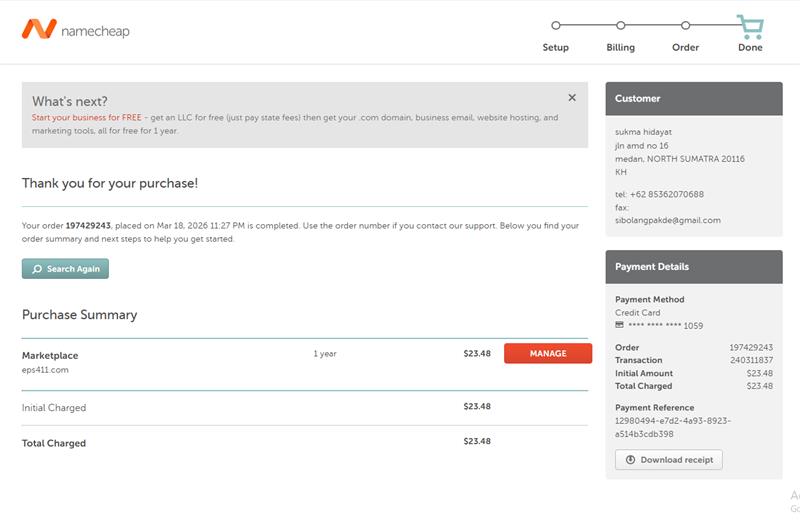
Task: Click the Setup step label
Action: pos(555,48)
